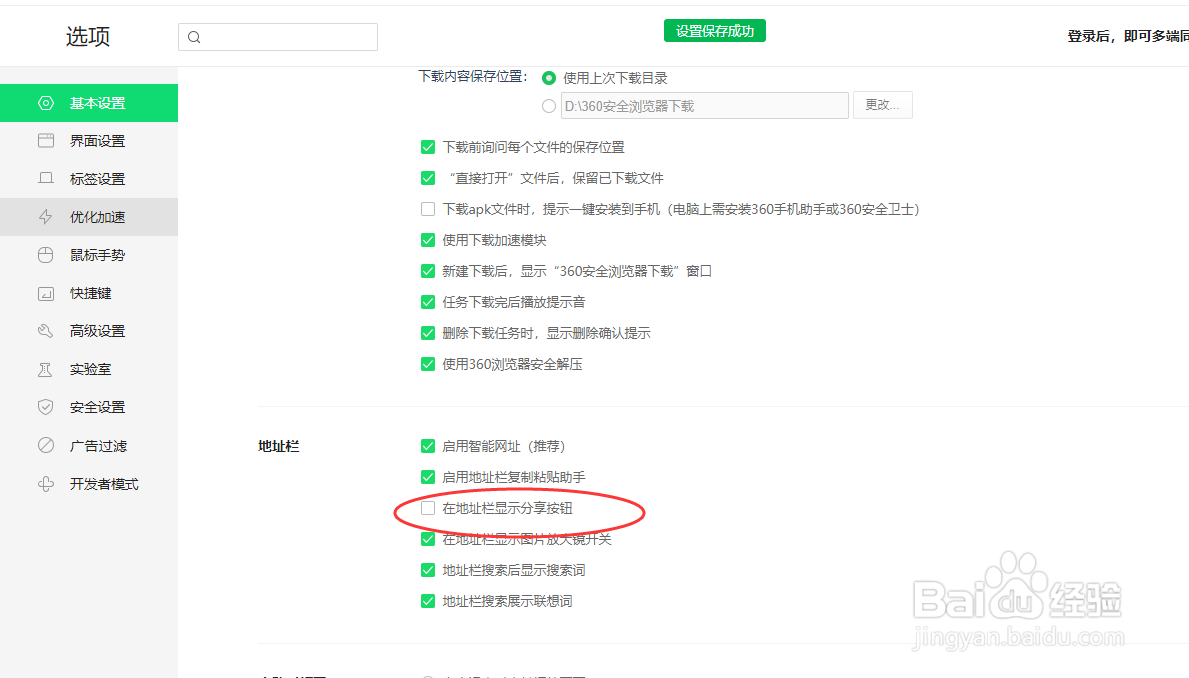The height and width of the screenshot is (678, 1189).
Task: Open 广告过滤 settings
Action: point(89,445)
